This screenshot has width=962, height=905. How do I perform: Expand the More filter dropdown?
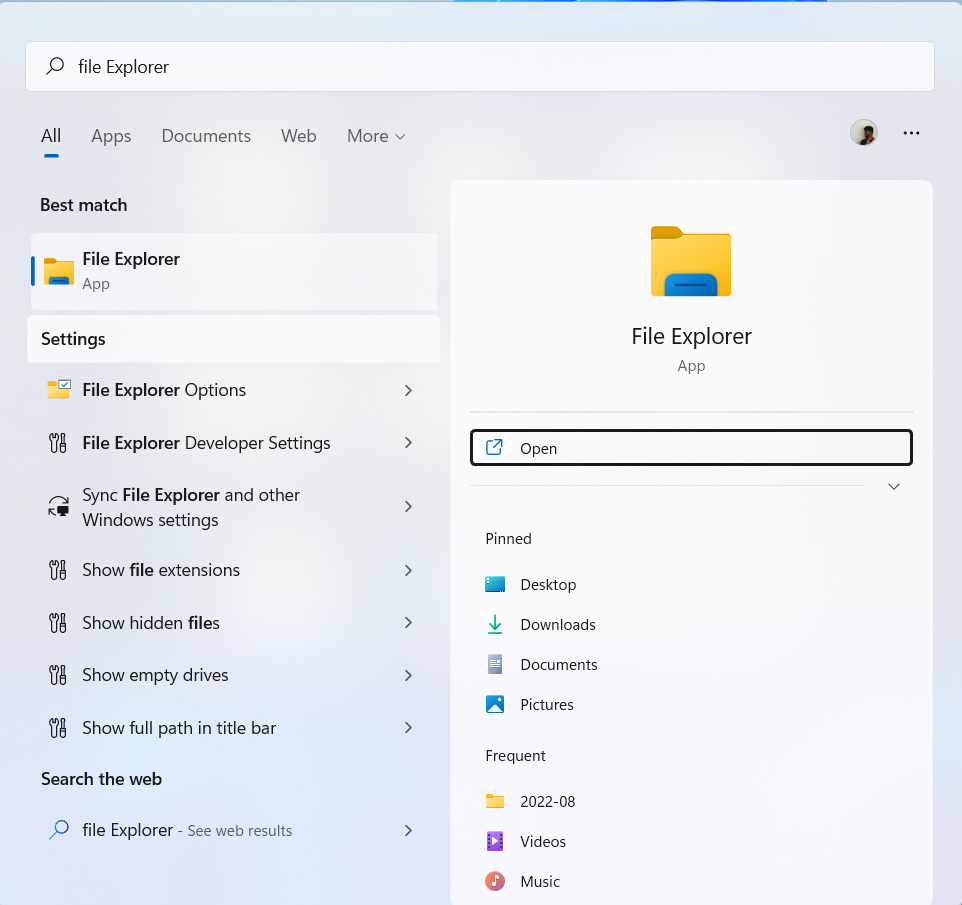(376, 136)
